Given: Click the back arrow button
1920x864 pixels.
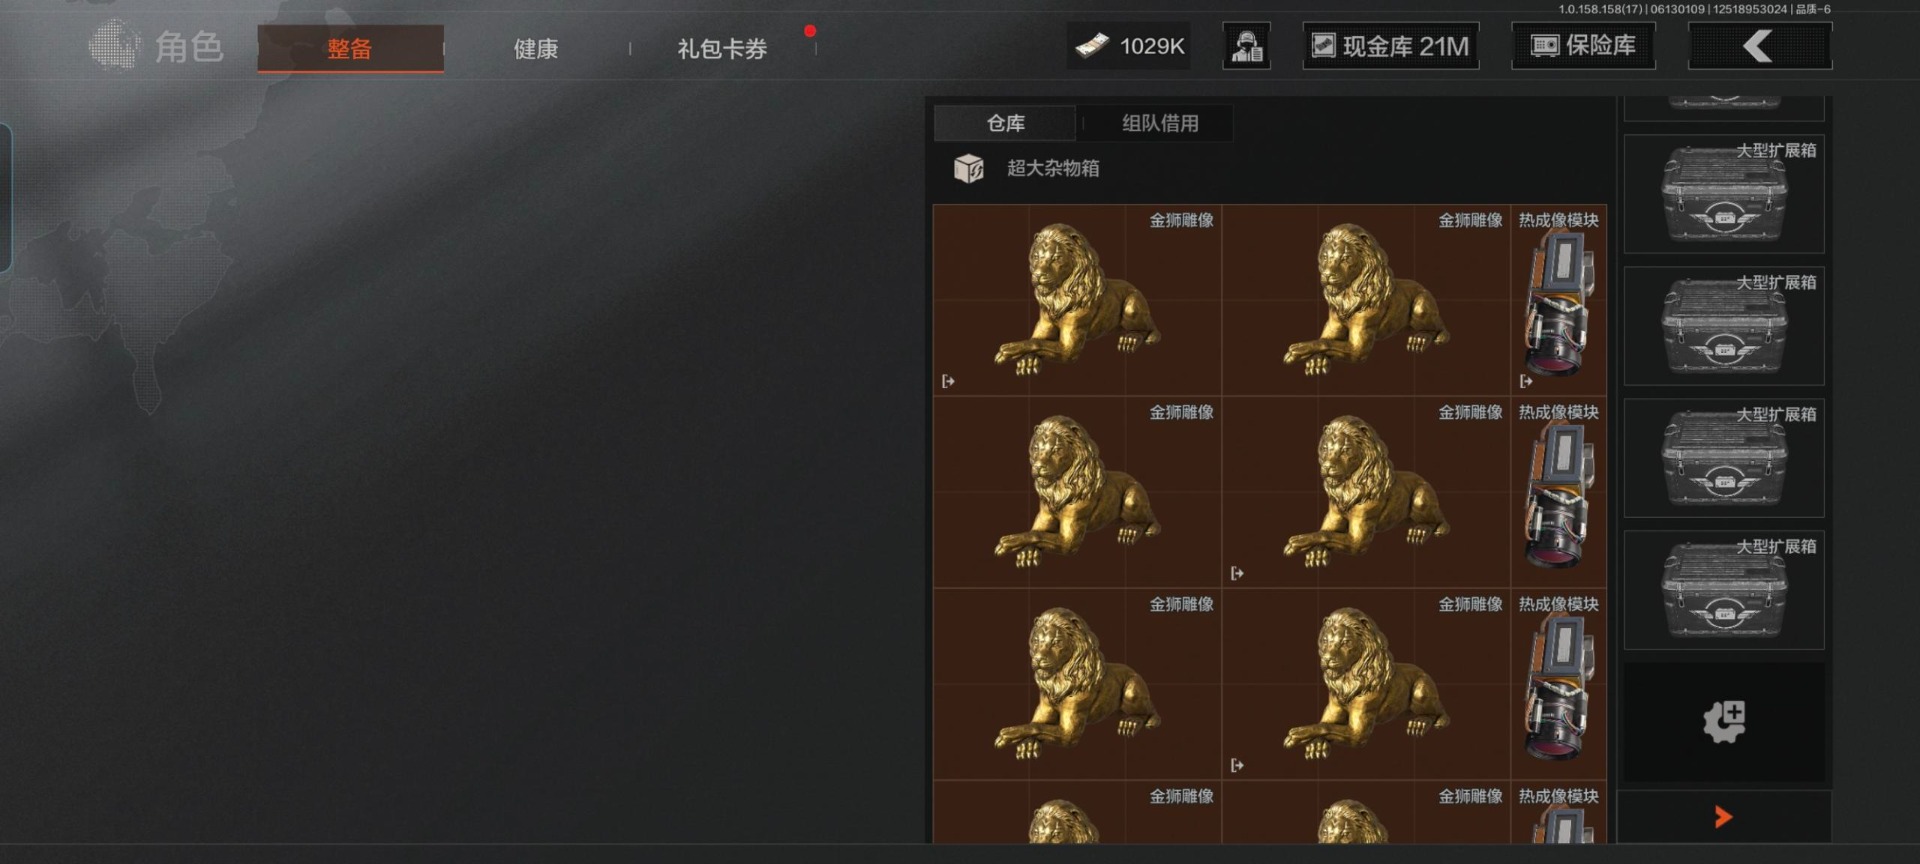Looking at the screenshot, I should tap(1760, 46).
